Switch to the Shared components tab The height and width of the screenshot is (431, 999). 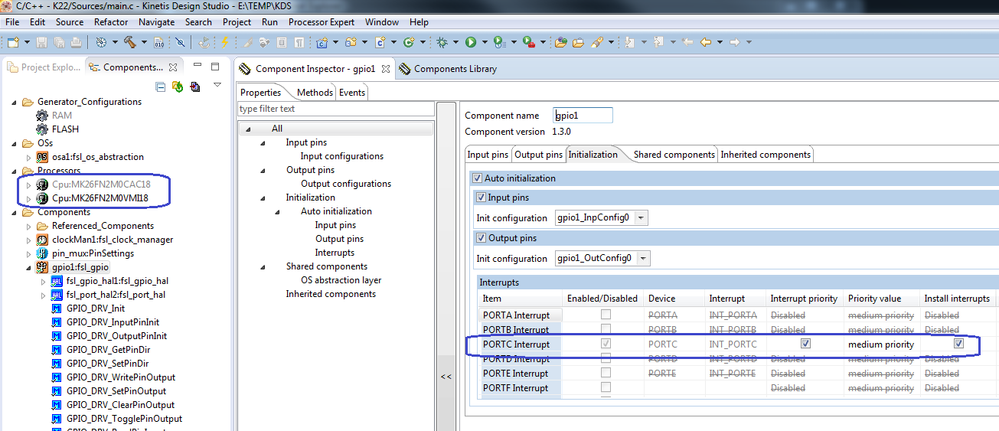point(675,154)
